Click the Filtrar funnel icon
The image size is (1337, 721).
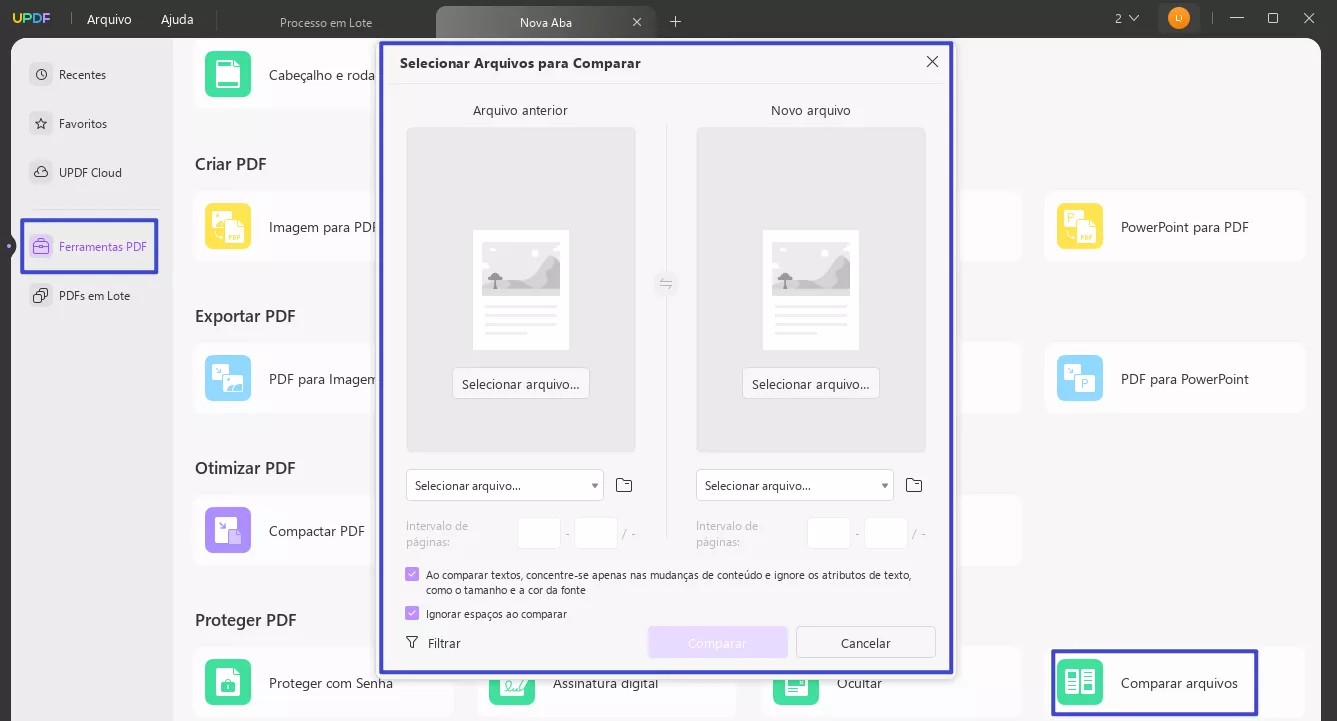tap(412, 643)
